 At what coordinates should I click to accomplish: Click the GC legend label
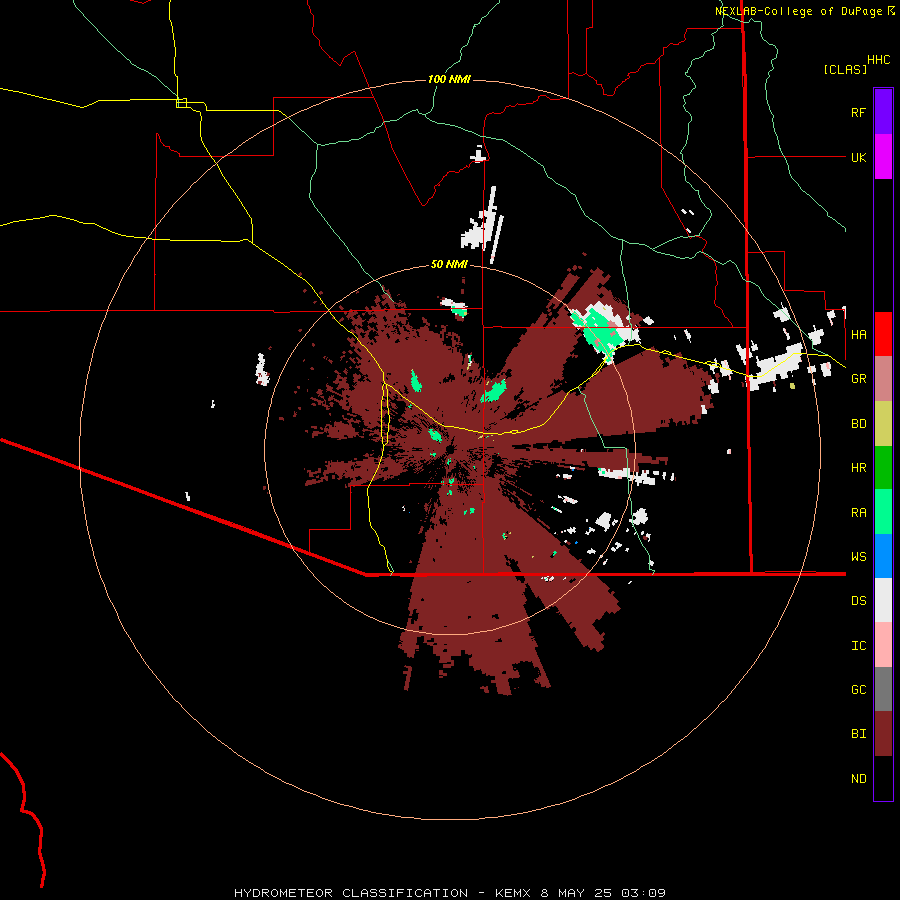858,689
